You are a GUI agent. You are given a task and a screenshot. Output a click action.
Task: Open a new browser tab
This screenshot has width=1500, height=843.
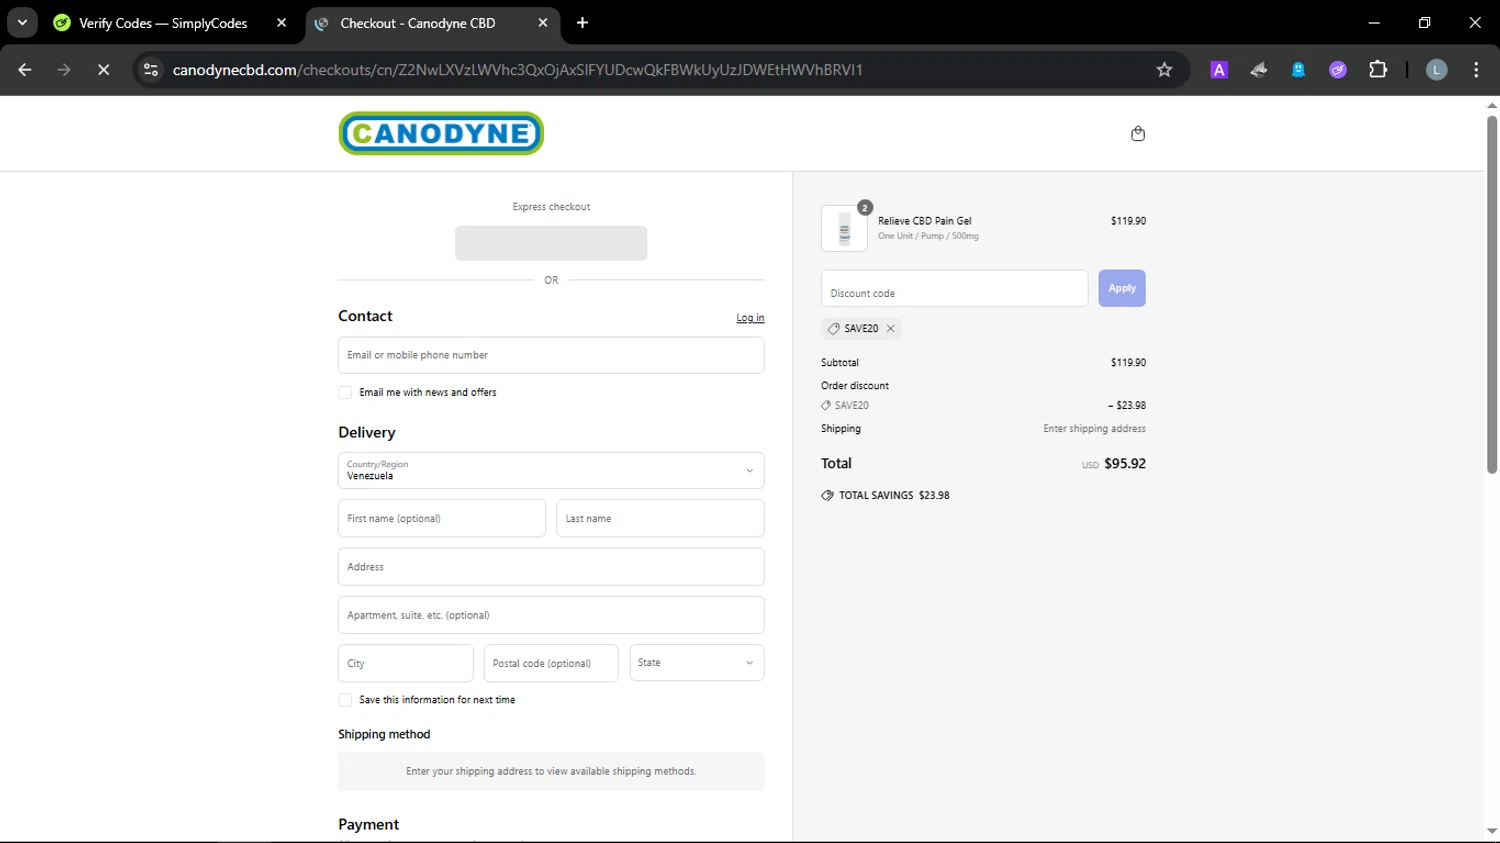pos(582,22)
